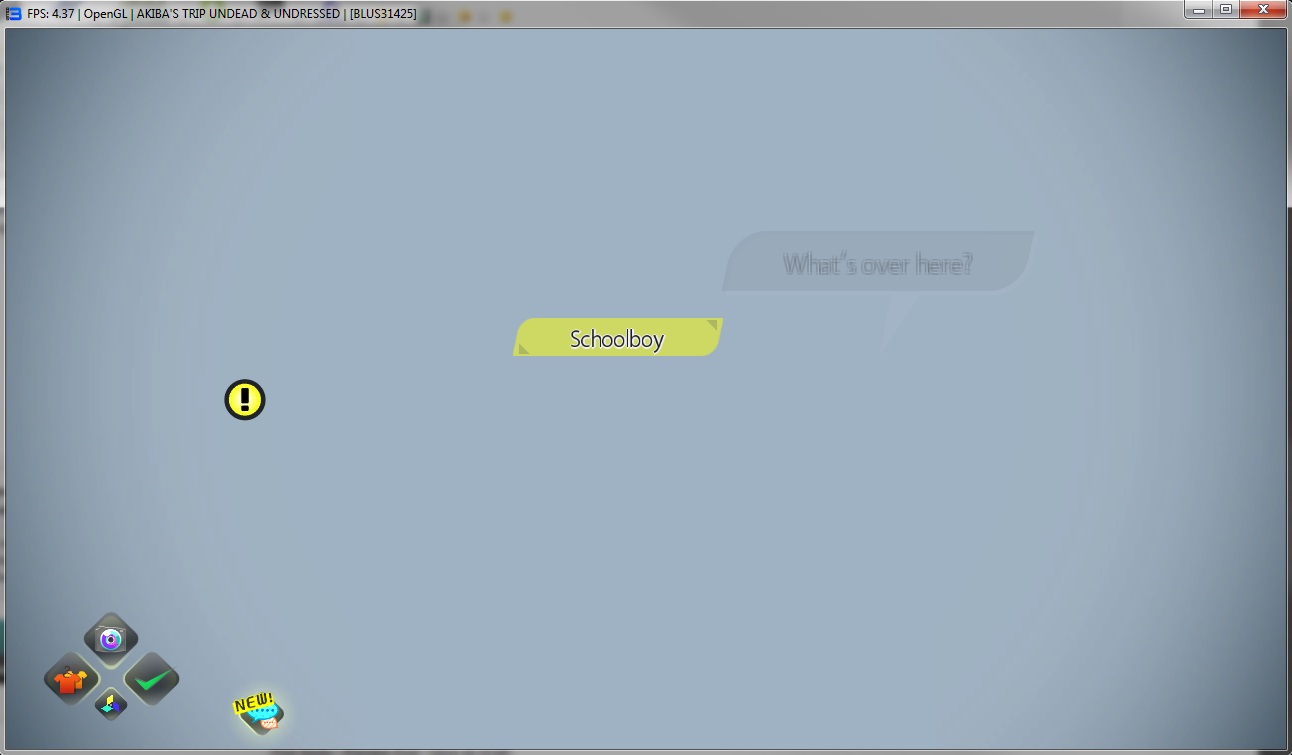
Task: Tap the green checkmark shortcut icon
Action: point(151,680)
